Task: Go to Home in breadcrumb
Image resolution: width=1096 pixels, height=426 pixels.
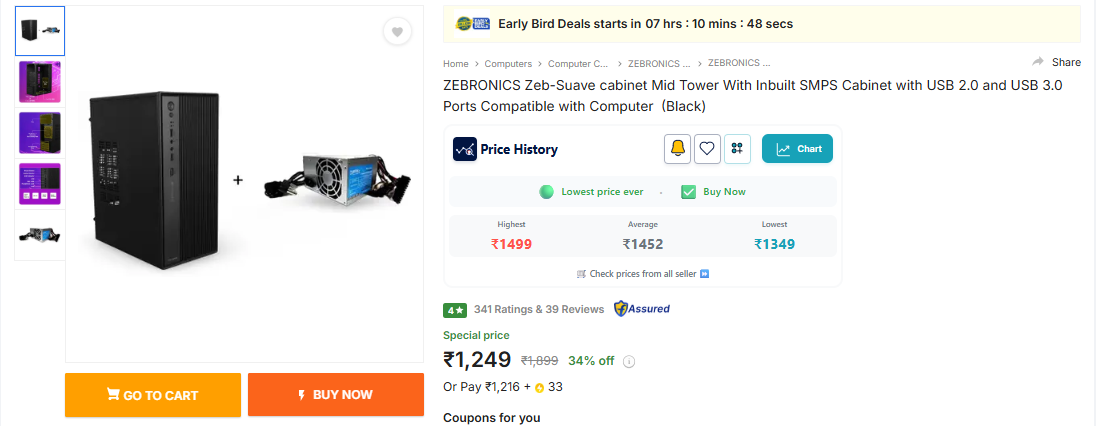Action: coord(456,63)
